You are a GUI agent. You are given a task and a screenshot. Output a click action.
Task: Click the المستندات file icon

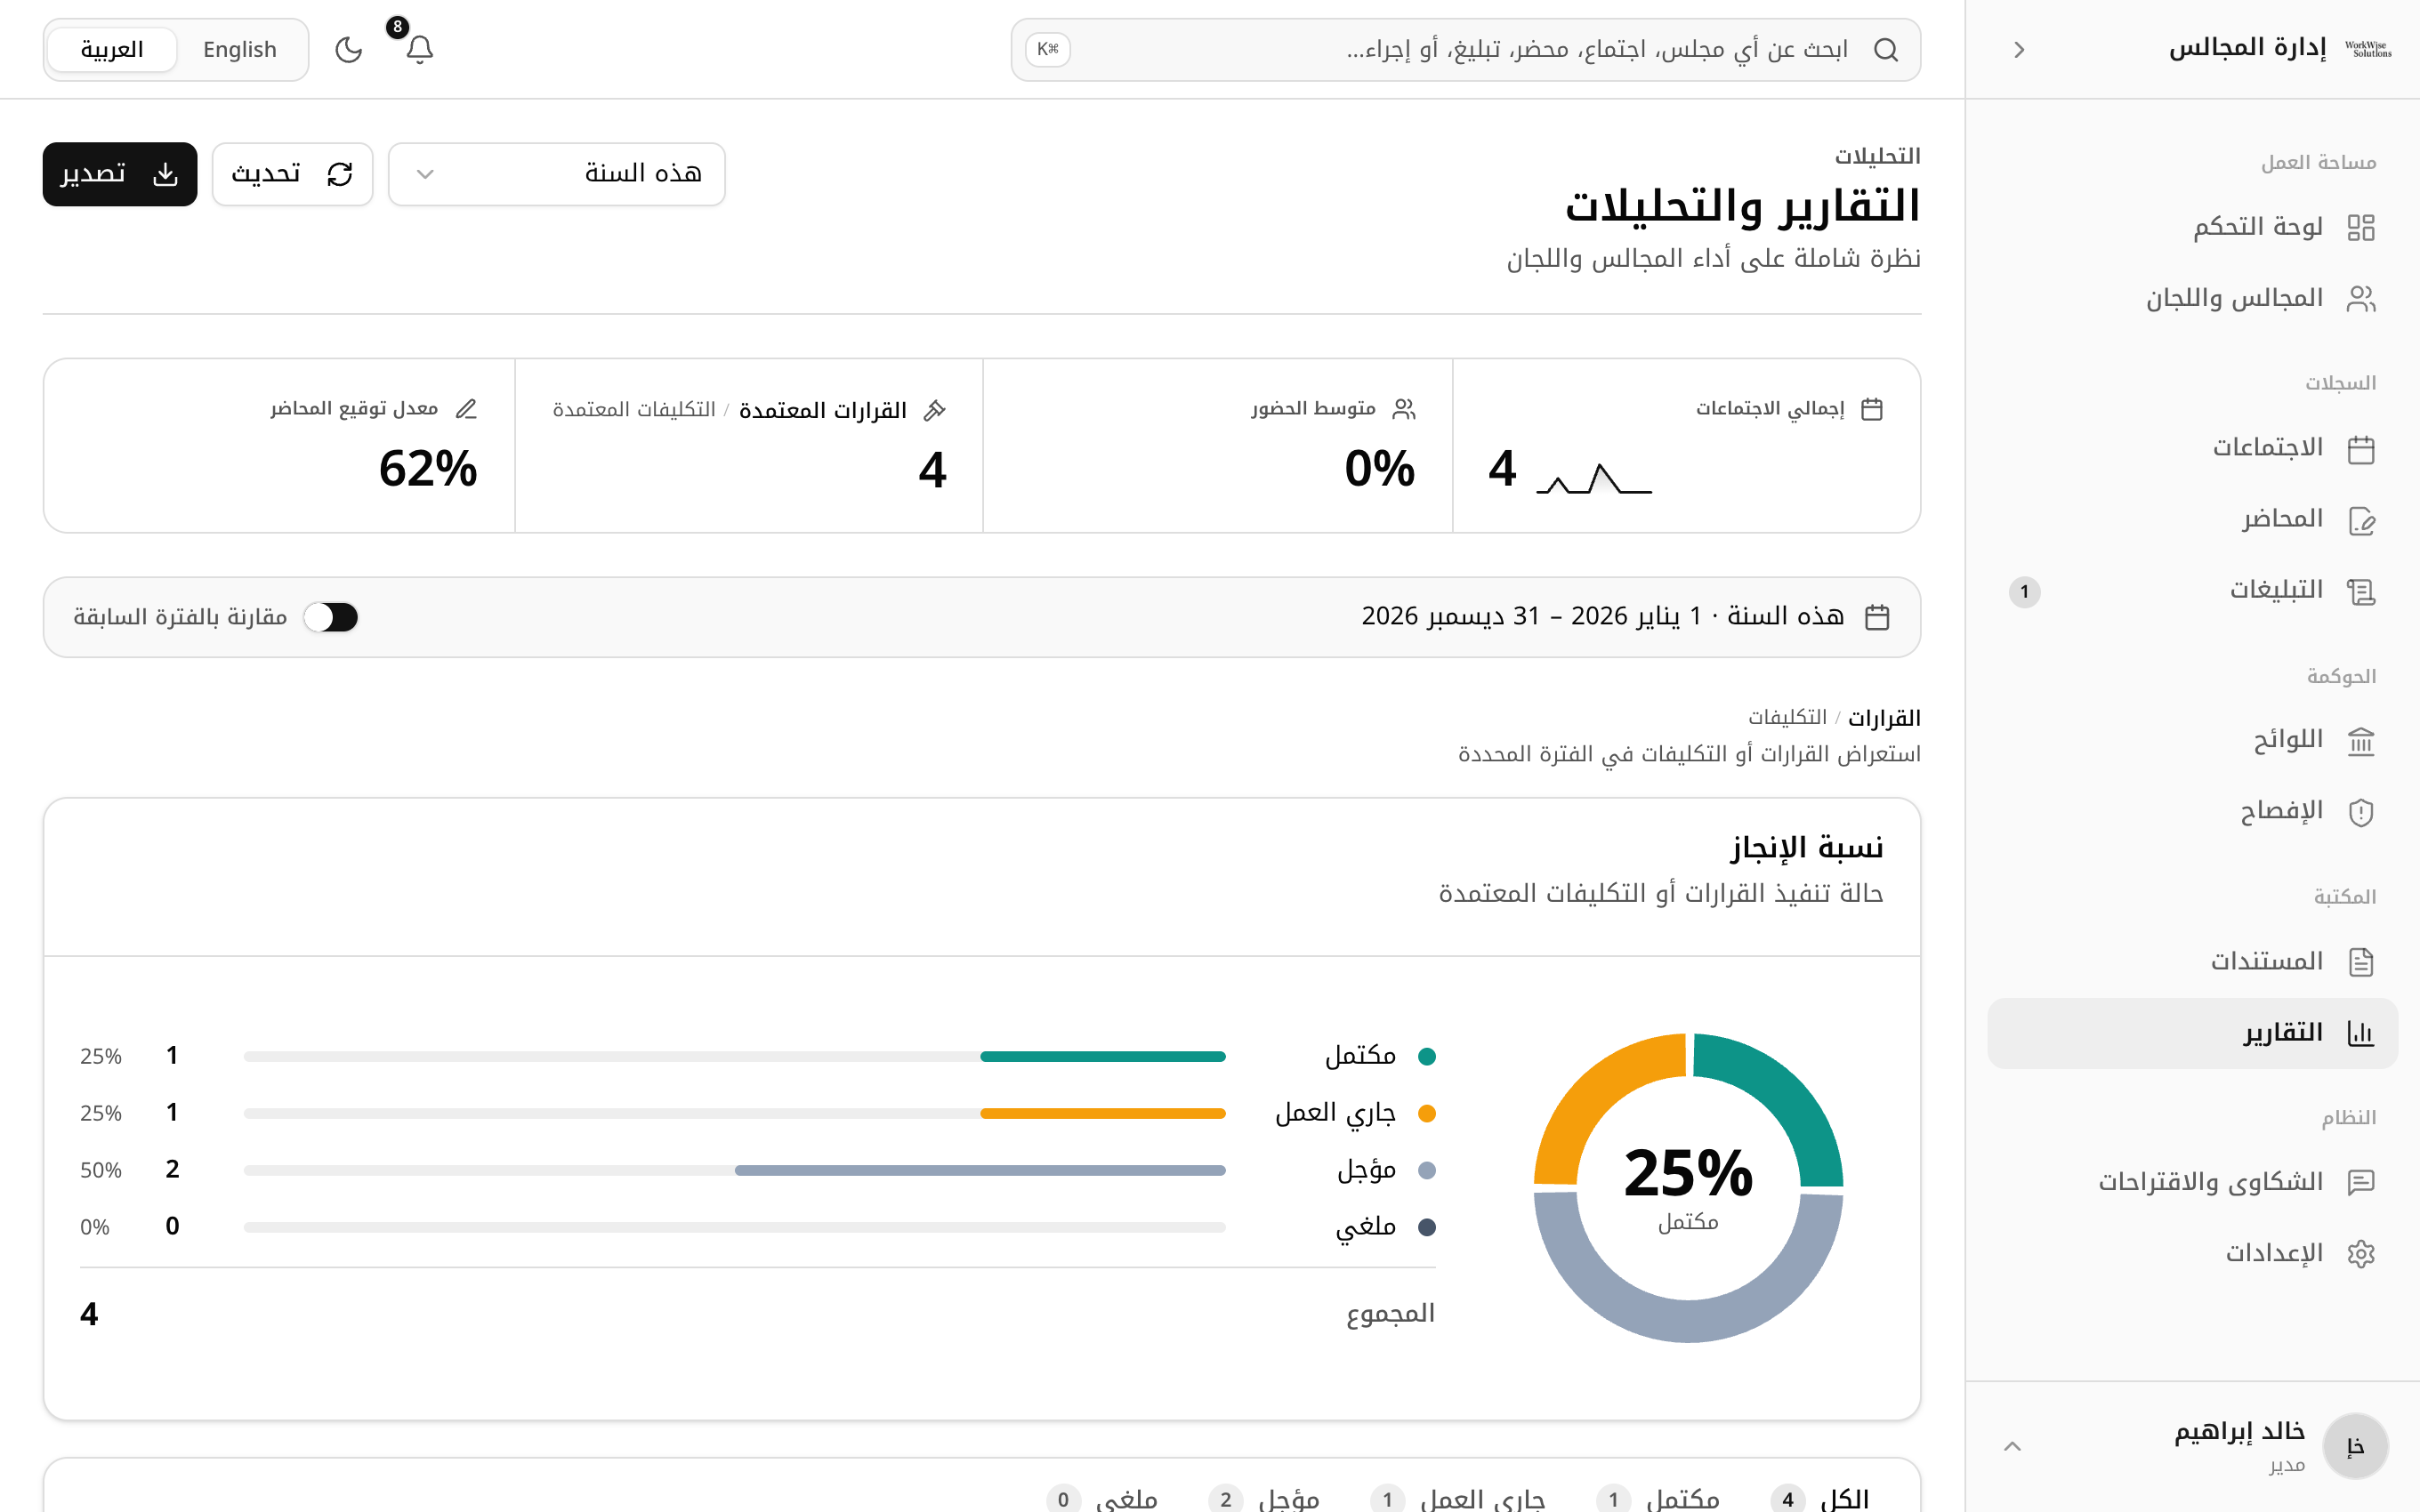2361,961
